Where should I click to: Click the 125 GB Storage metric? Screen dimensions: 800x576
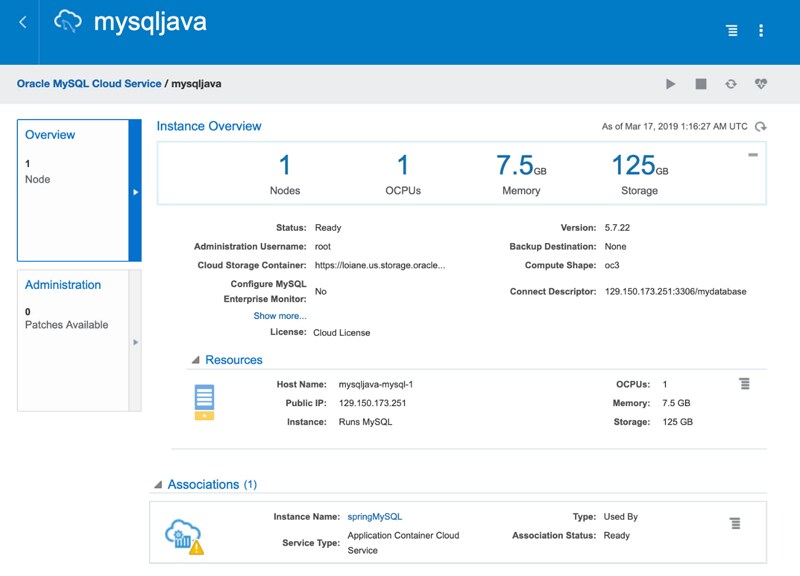(x=639, y=174)
